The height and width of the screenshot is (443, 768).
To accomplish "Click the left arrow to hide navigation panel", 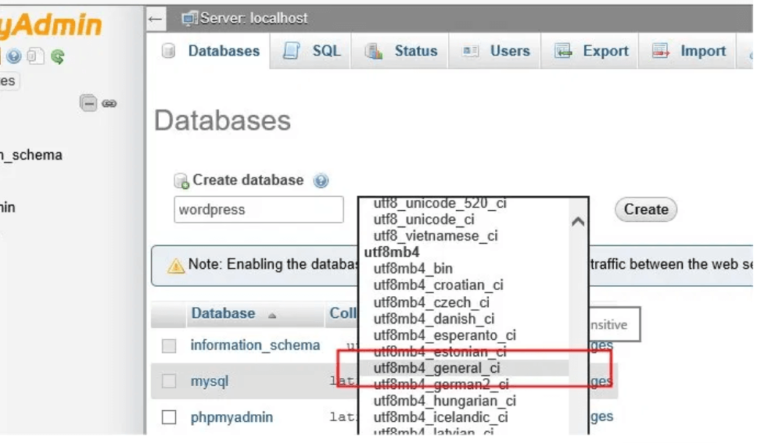I will (155, 18).
